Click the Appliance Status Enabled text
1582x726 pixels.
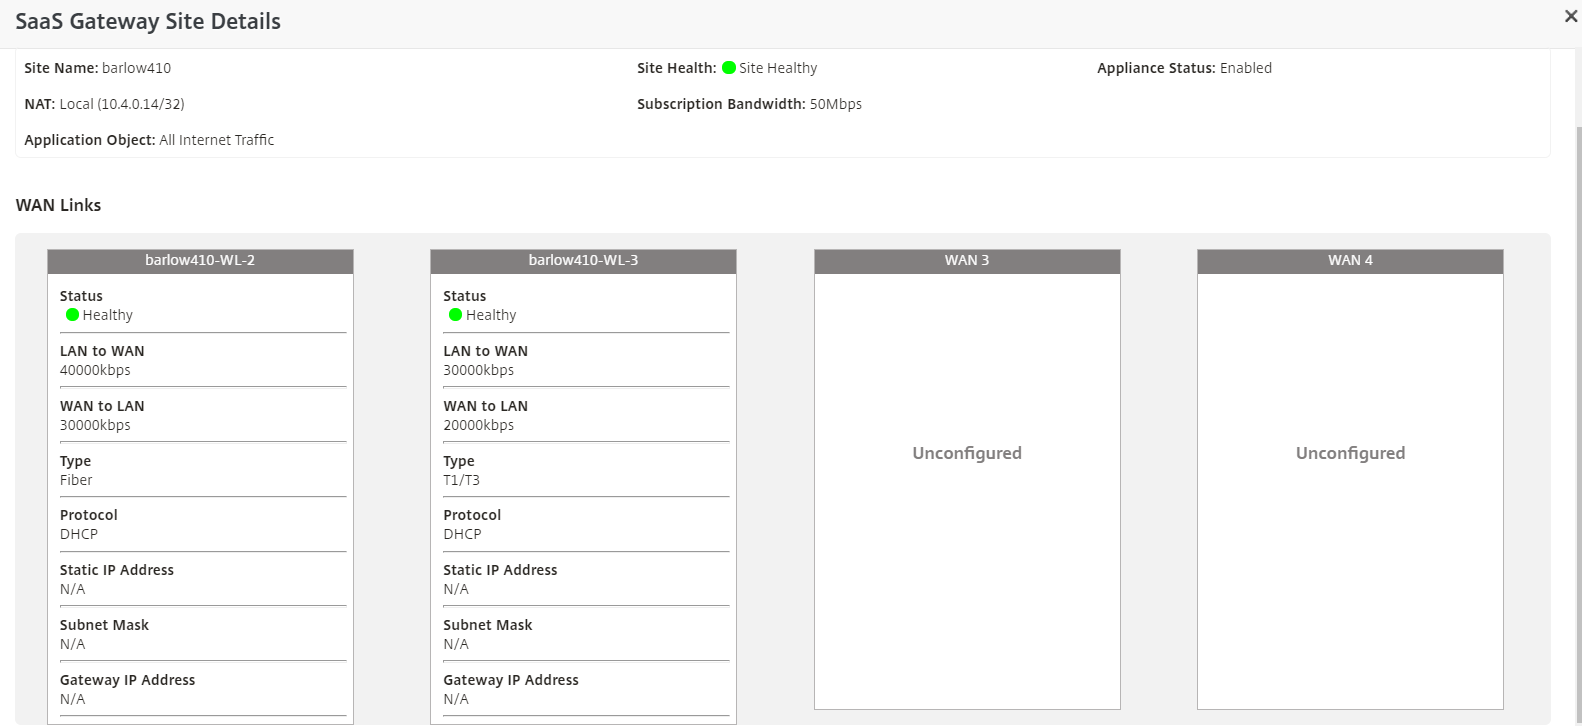click(x=1245, y=68)
